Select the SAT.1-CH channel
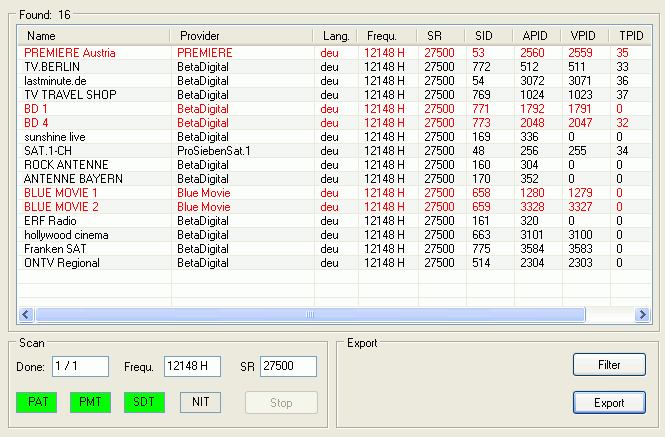Image resolution: width=665 pixels, height=437 pixels. 335,151
